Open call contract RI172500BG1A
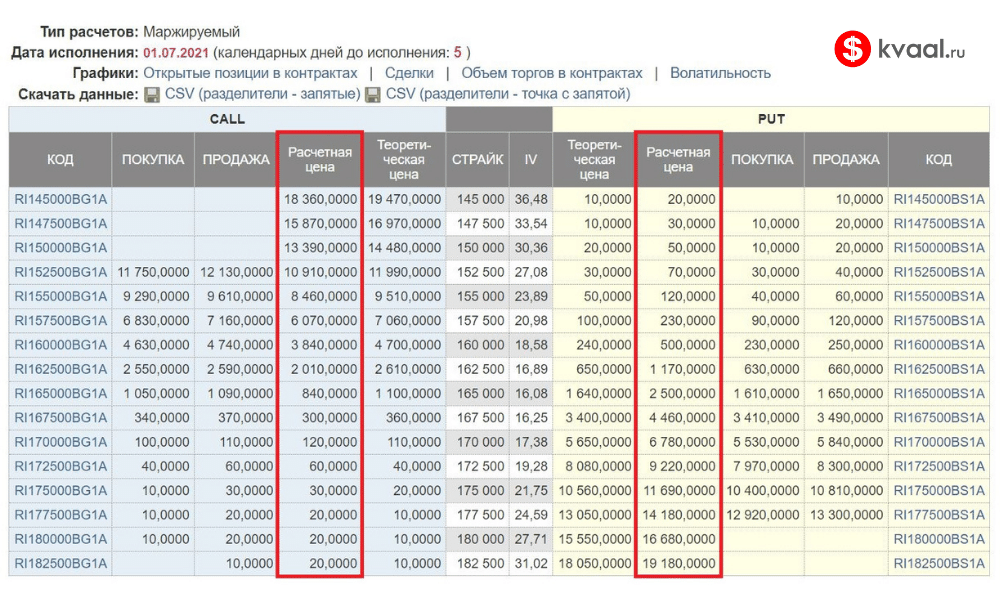The image size is (1000, 600). coord(61,466)
